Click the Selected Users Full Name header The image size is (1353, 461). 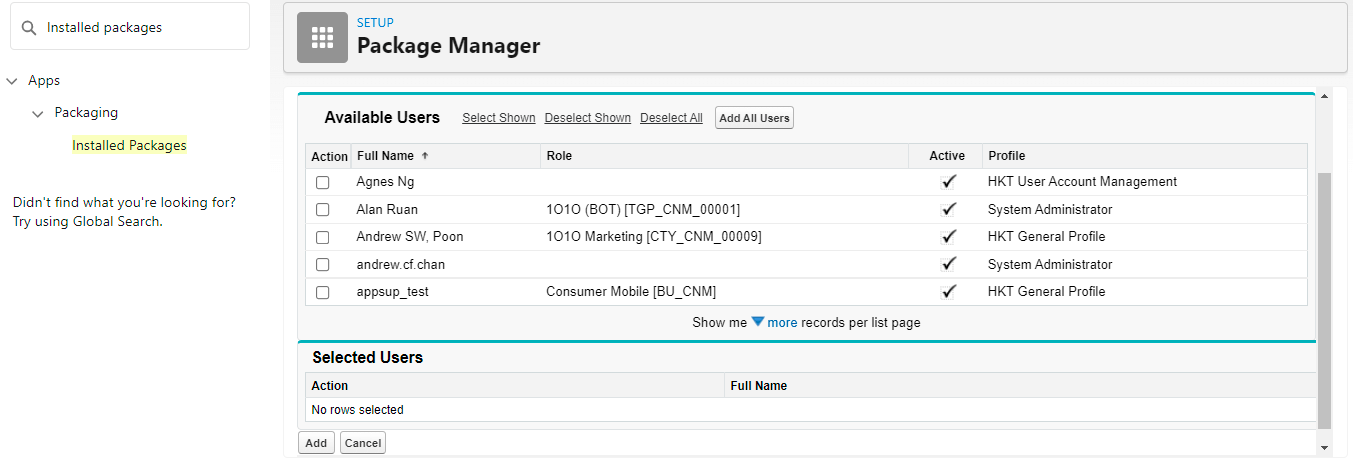click(x=759, y=386)
